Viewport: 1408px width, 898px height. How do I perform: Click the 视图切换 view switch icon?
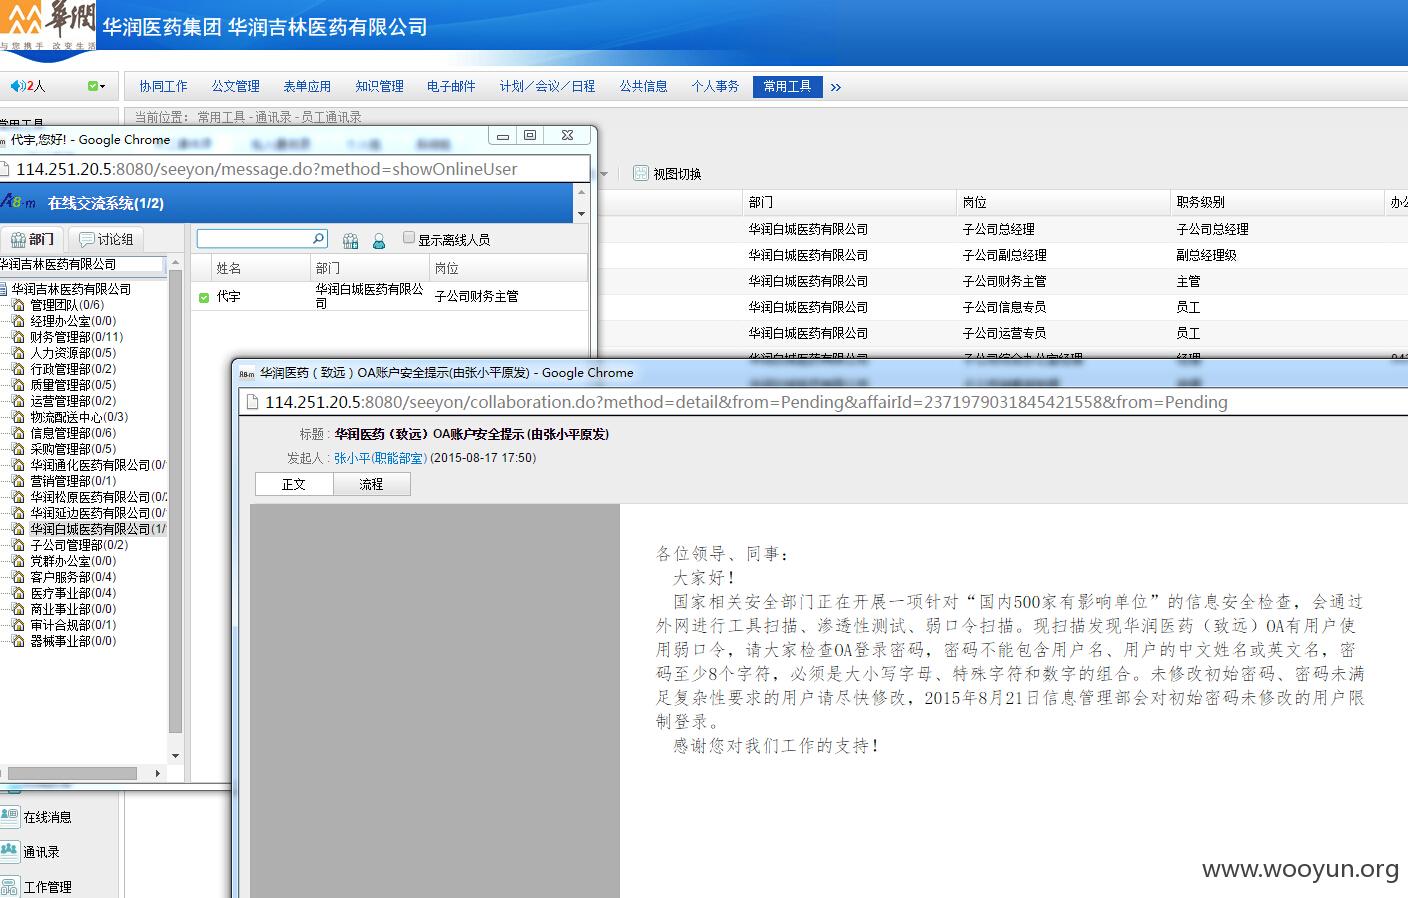click(x=641, y=173)
